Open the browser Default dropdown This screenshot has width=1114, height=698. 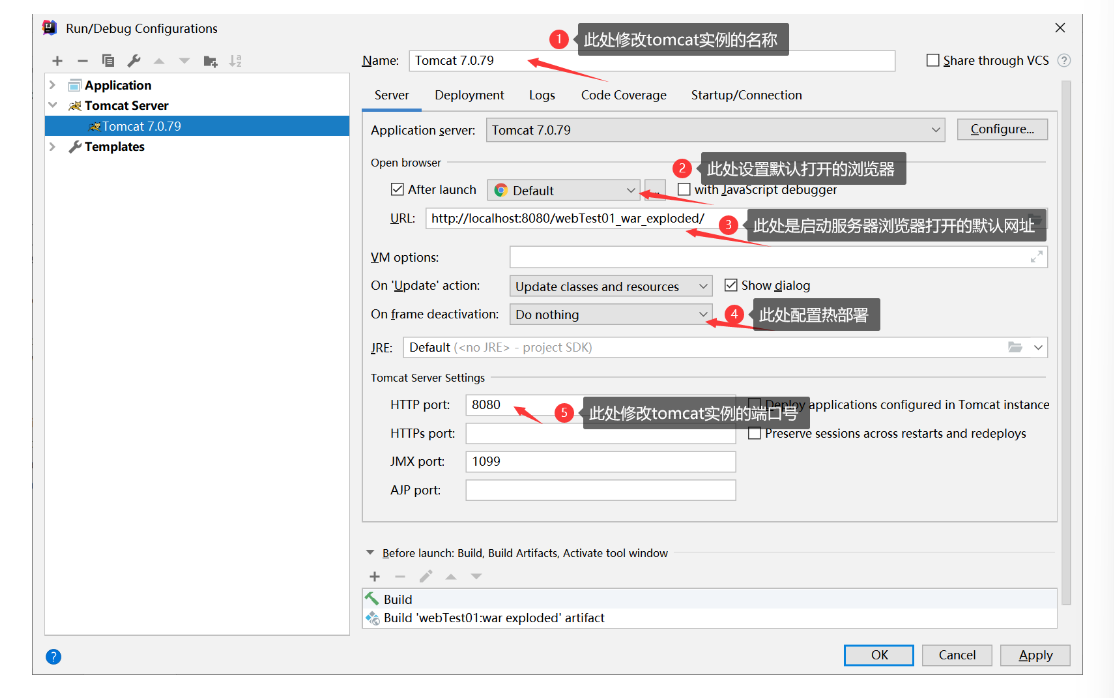click(563, 190)
